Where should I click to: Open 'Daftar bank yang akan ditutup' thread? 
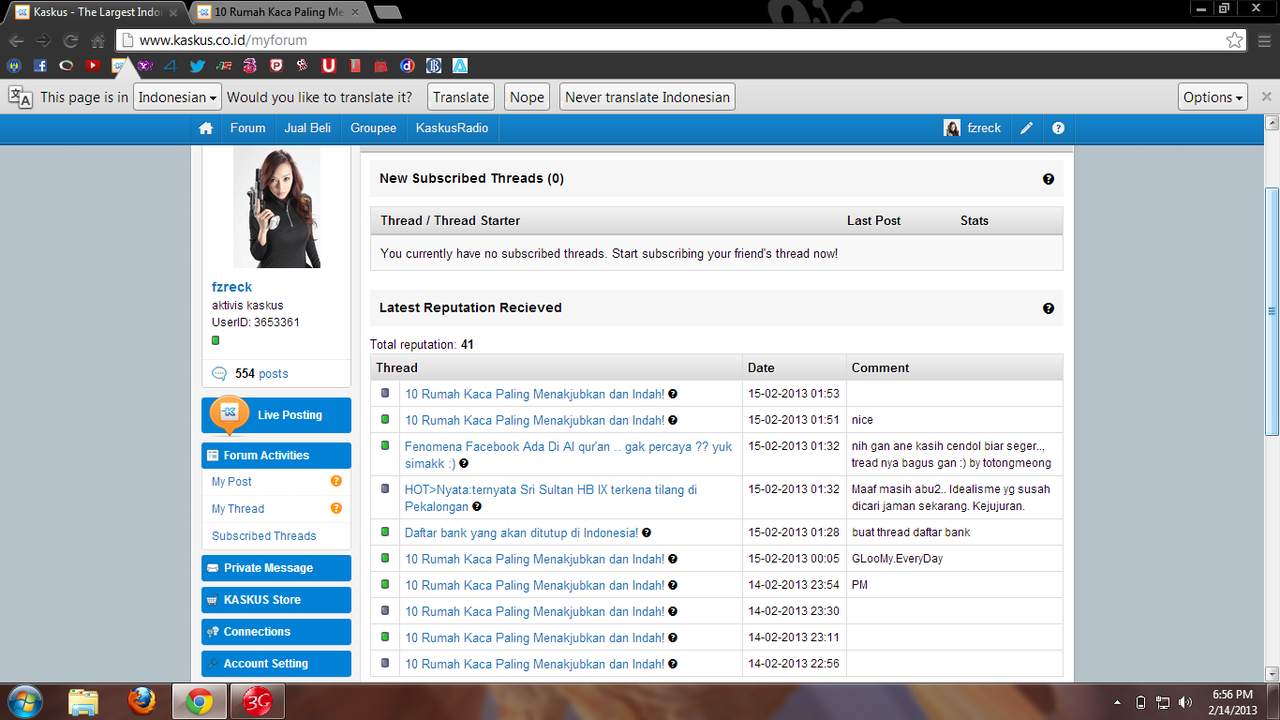[x=521, y=533]
